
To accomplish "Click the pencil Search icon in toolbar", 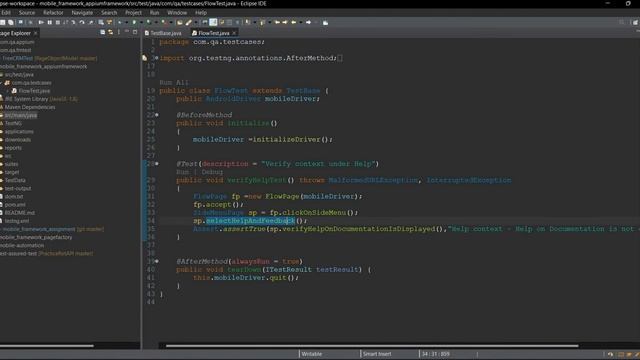I will [x=188, y=22].
